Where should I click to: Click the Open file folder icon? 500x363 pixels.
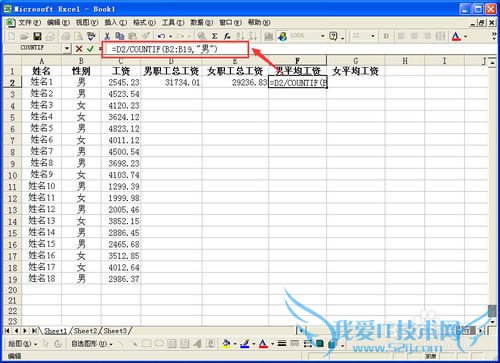(x=24, y=36)
